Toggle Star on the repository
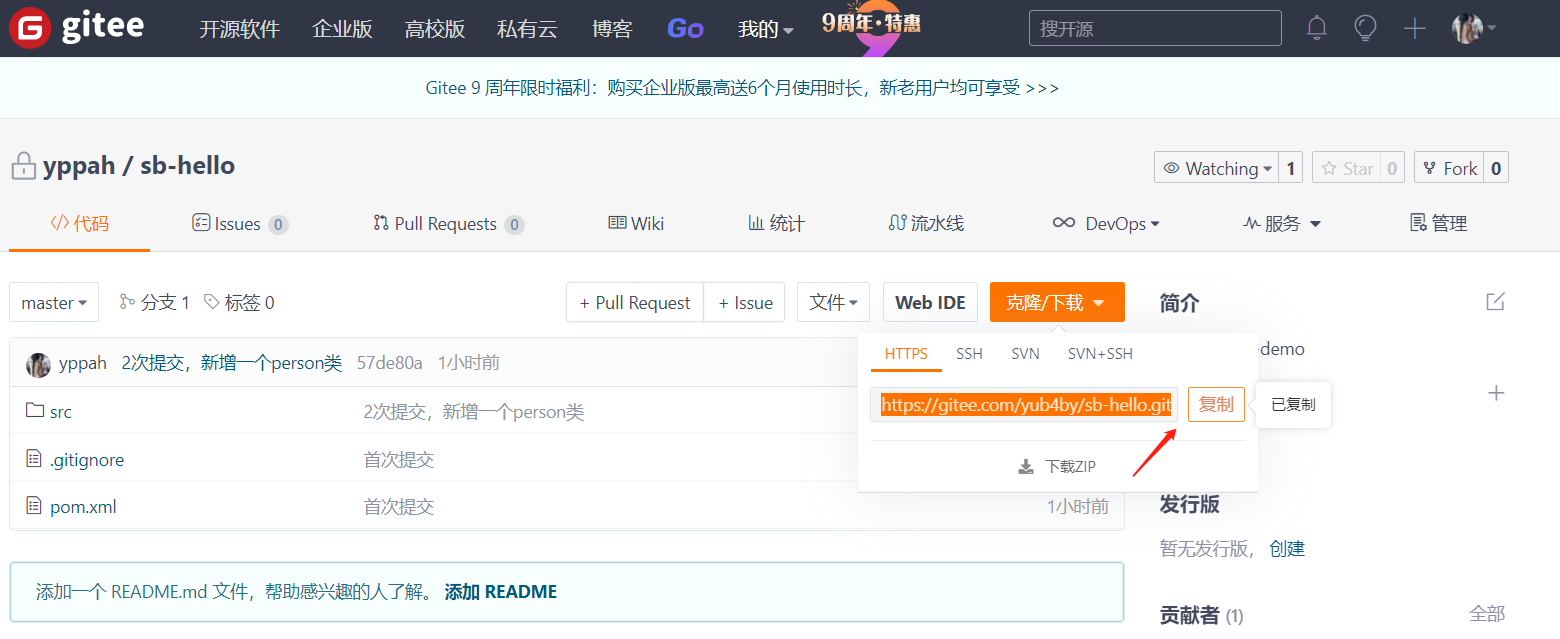The image size is (1560, 639). (1346, 168)
